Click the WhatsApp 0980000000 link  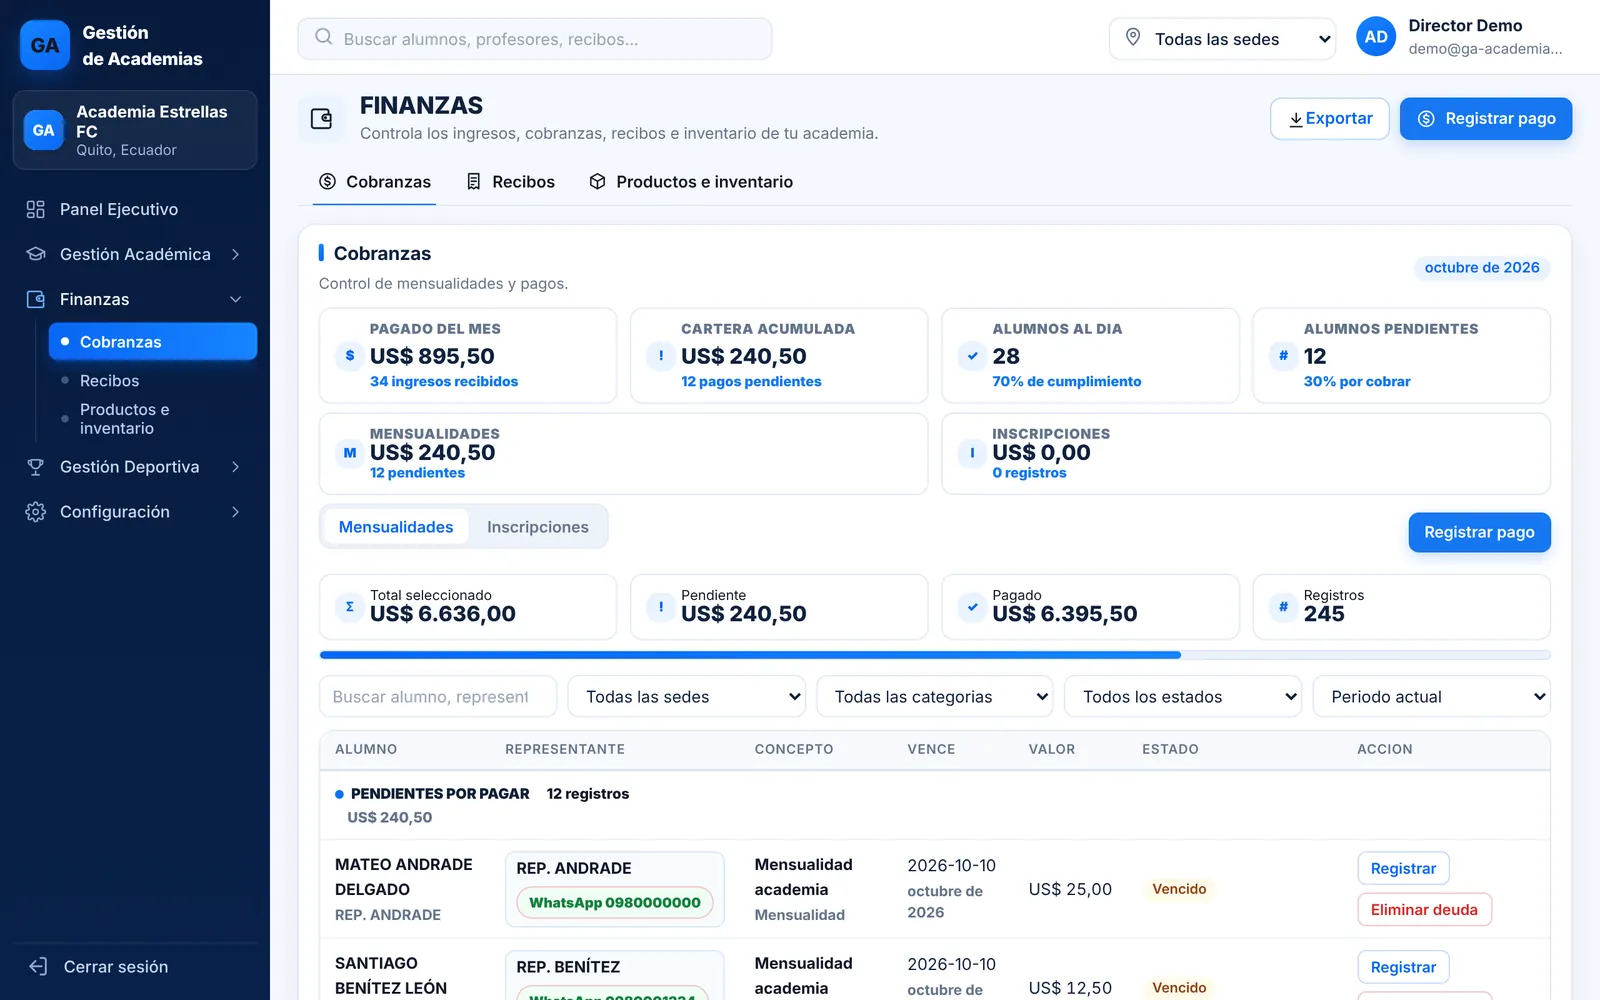[615, 902]
